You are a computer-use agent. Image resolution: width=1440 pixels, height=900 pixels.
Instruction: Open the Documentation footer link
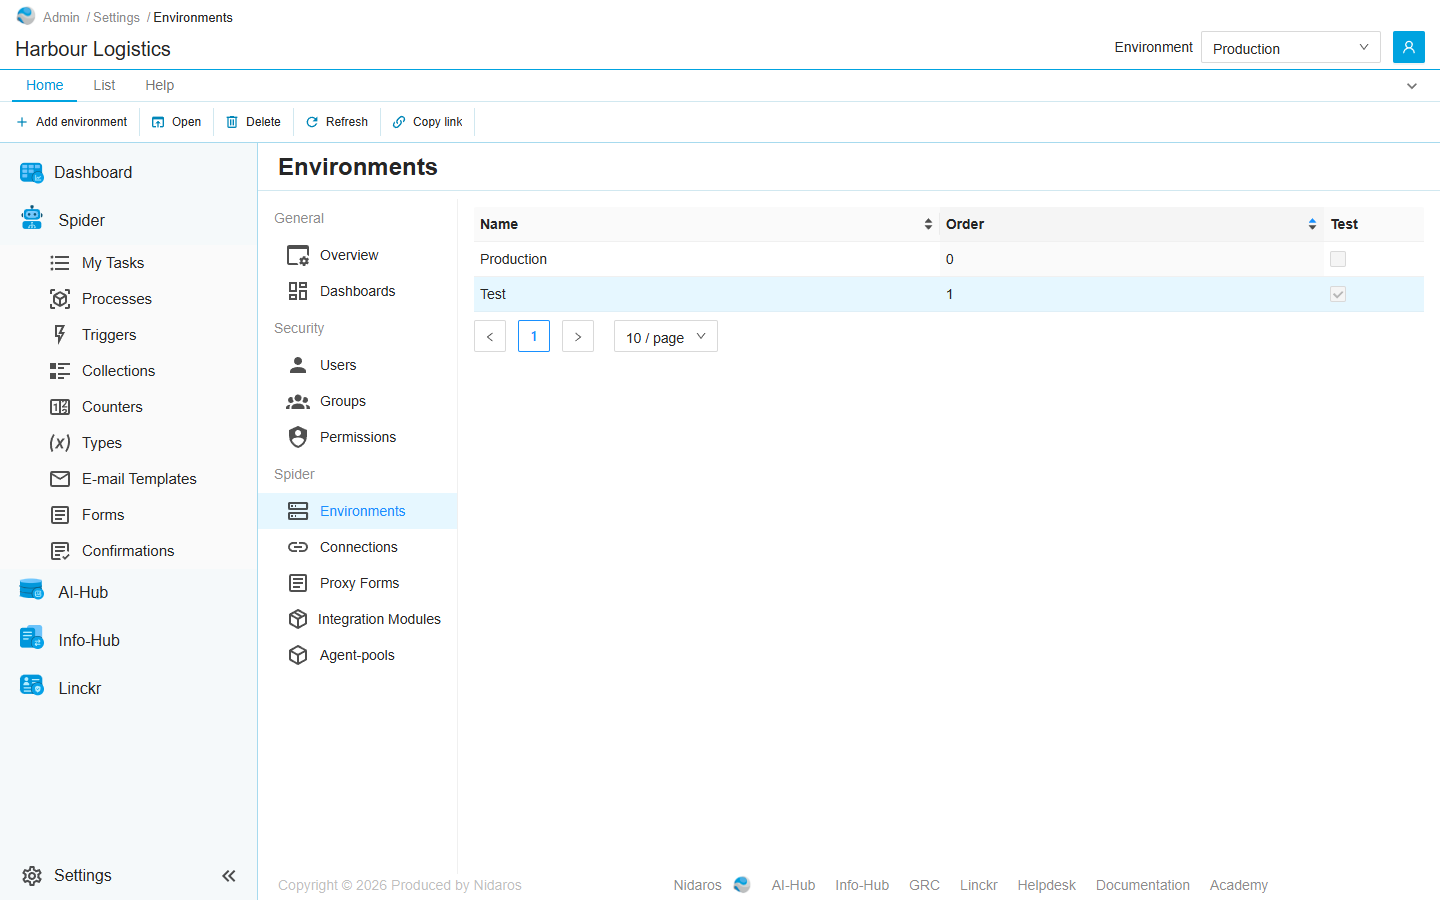(x=1143, y=885)
